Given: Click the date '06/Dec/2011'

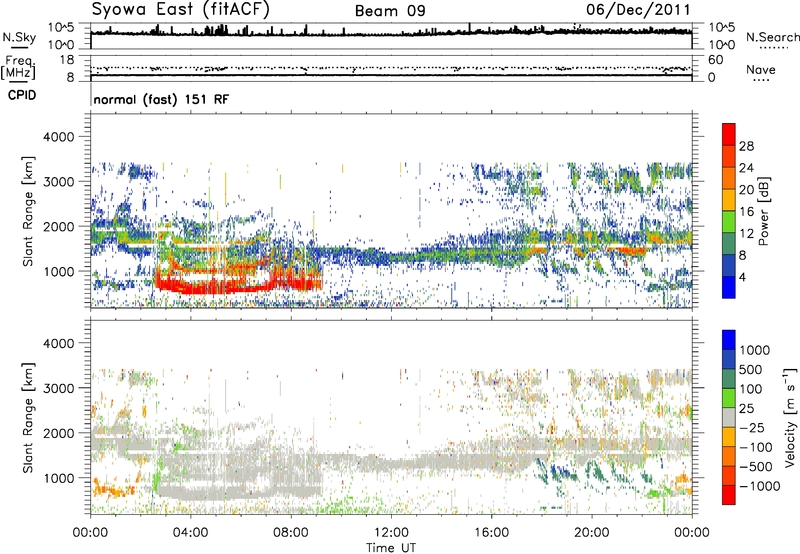Looking at the screenshot, I should 638,9.
